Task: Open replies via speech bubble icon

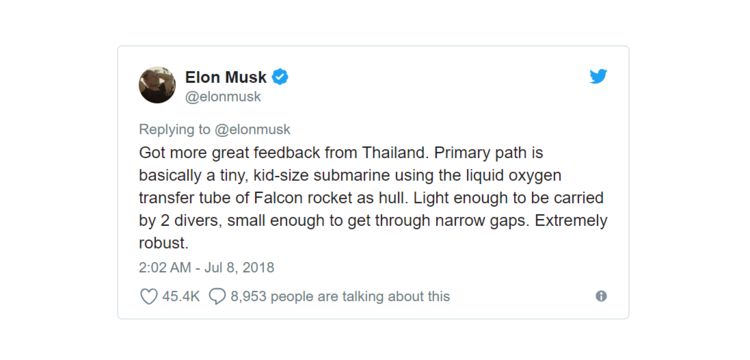Action: (x=217, y=296)
